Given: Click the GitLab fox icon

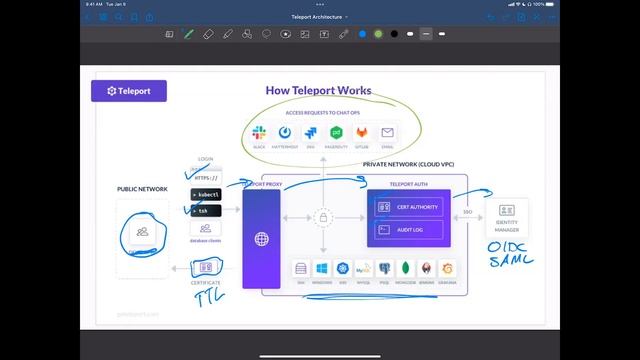Looking at the screenshot, I should (362, 133).
